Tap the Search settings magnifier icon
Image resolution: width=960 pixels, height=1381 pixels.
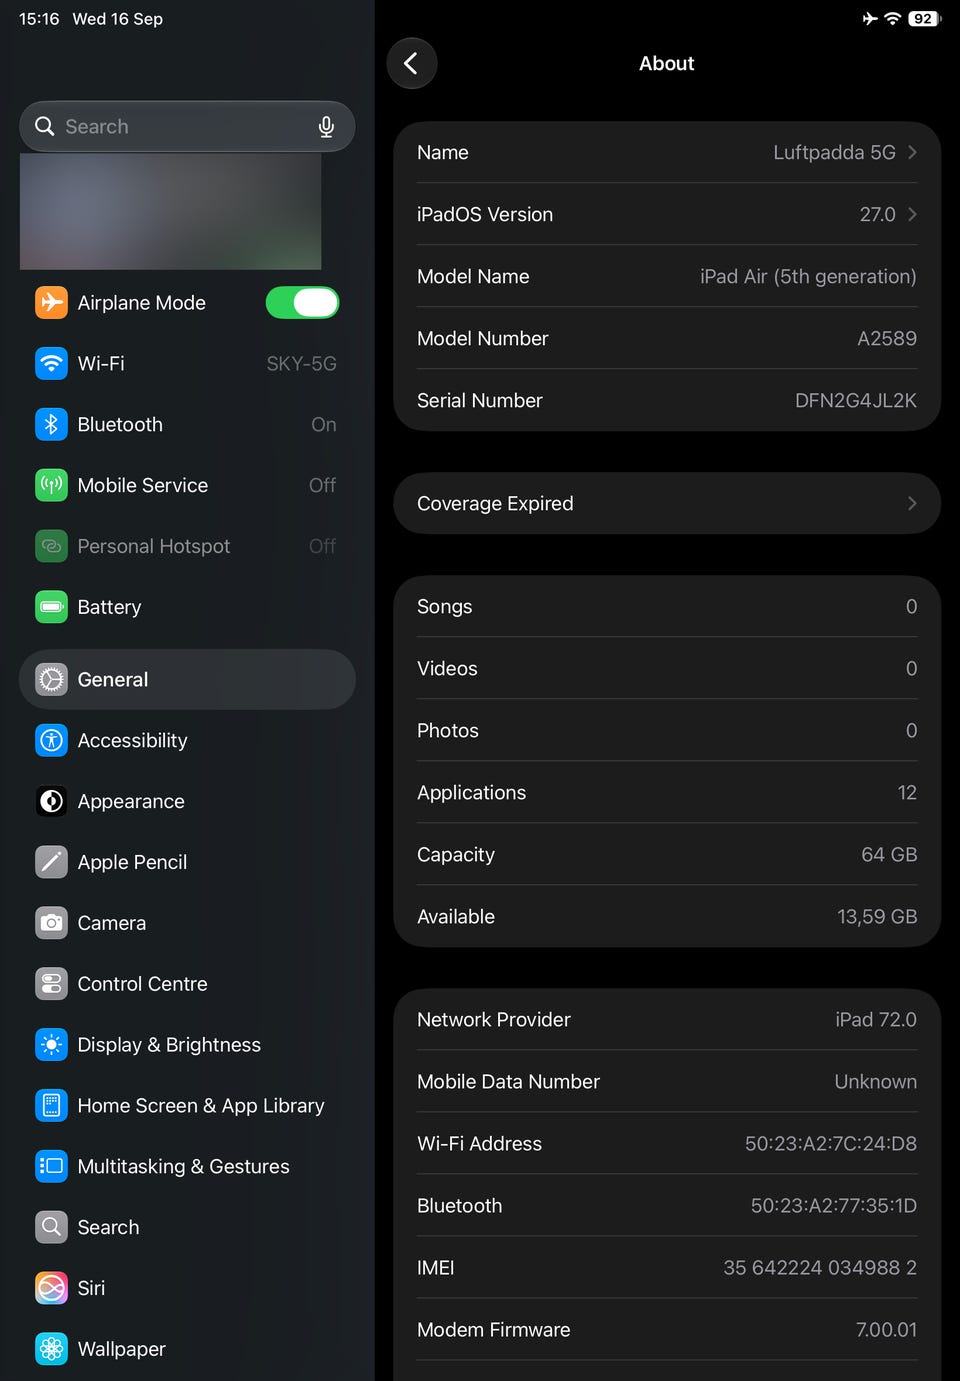tap(51, 1227)
